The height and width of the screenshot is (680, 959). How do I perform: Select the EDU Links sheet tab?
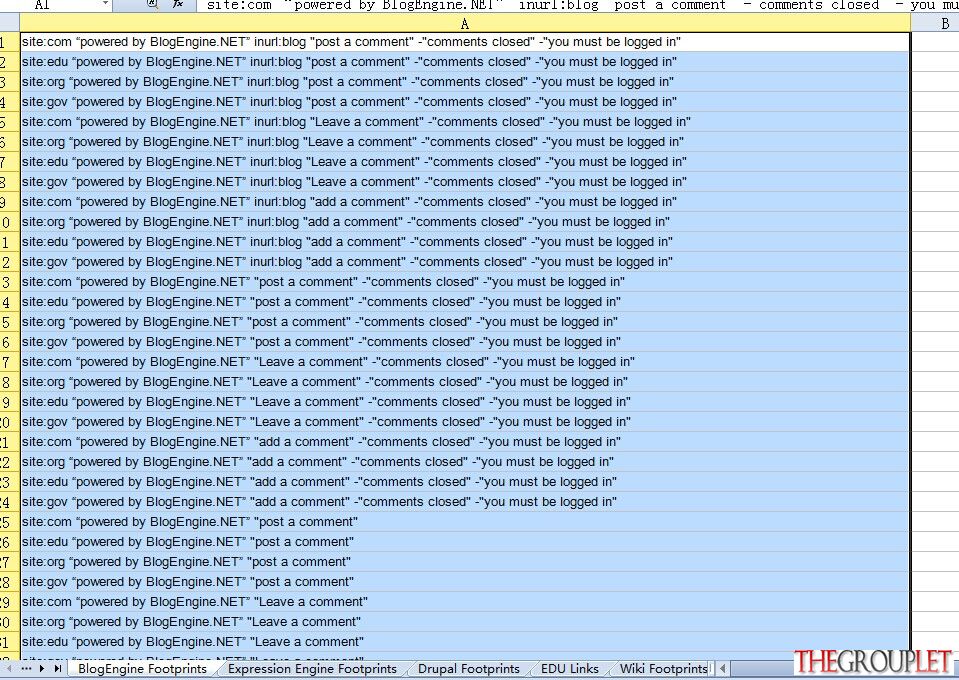[569, 669]
